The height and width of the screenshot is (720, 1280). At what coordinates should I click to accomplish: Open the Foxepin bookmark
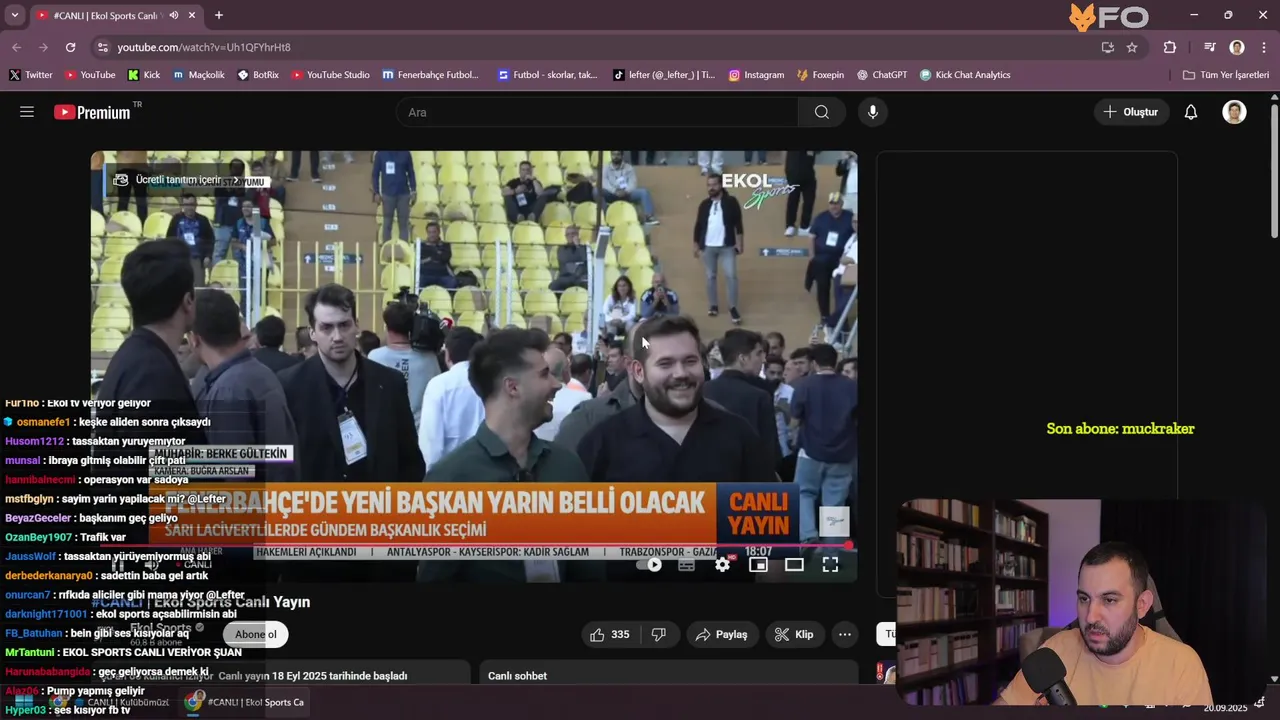tap(820, 75)
